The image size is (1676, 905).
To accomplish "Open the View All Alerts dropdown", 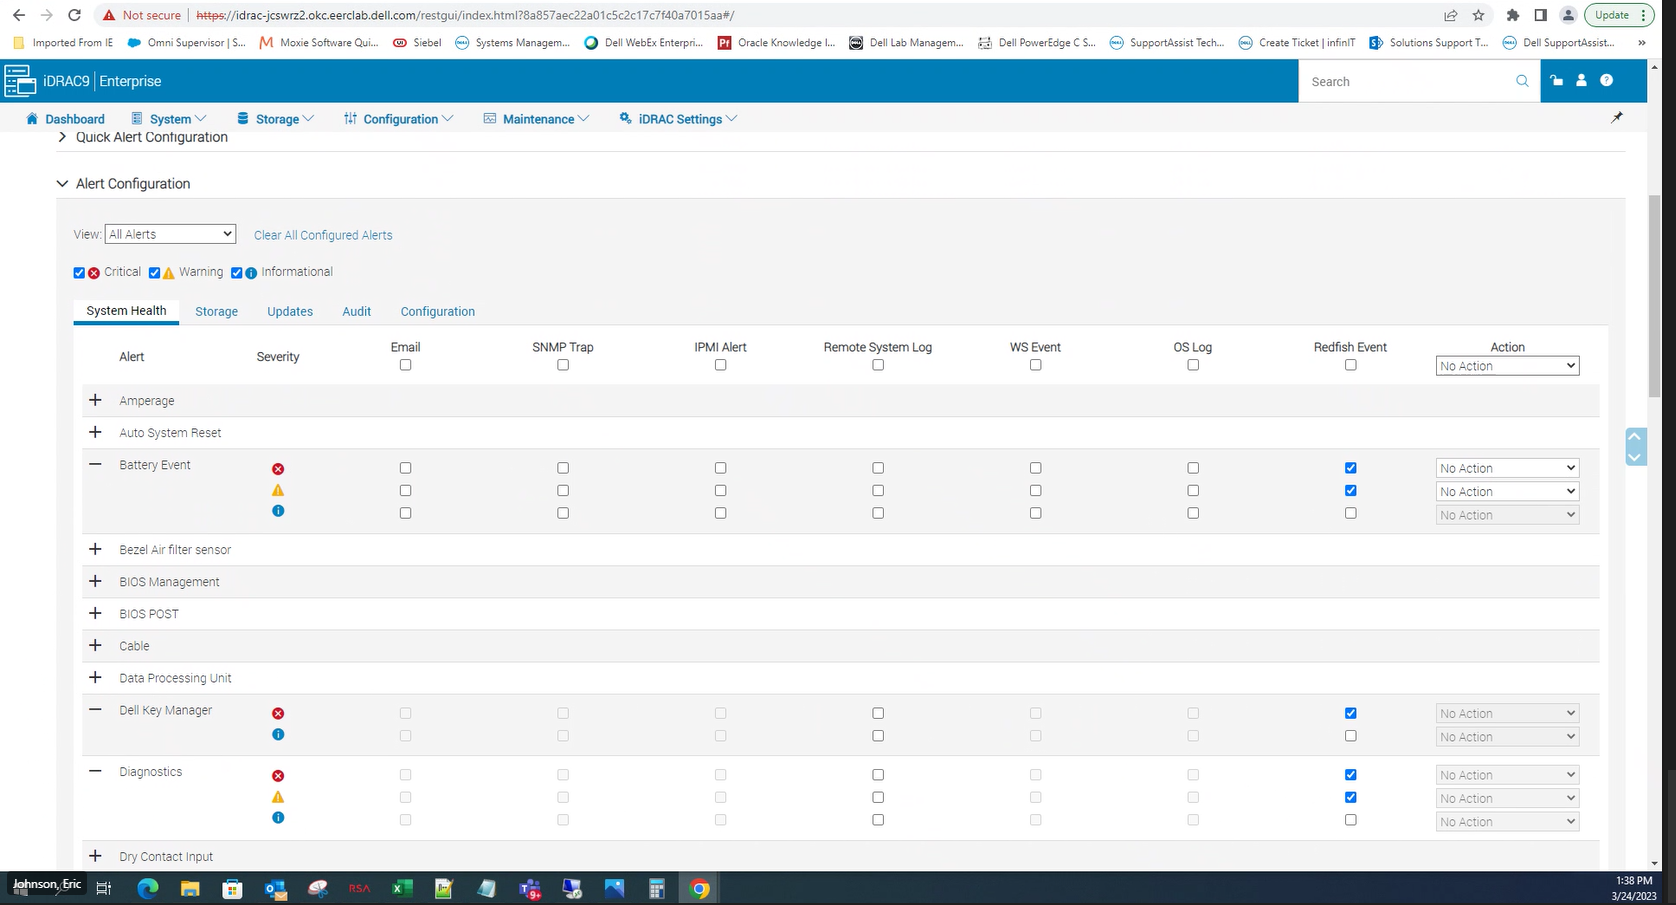I will tap(170, 233).
